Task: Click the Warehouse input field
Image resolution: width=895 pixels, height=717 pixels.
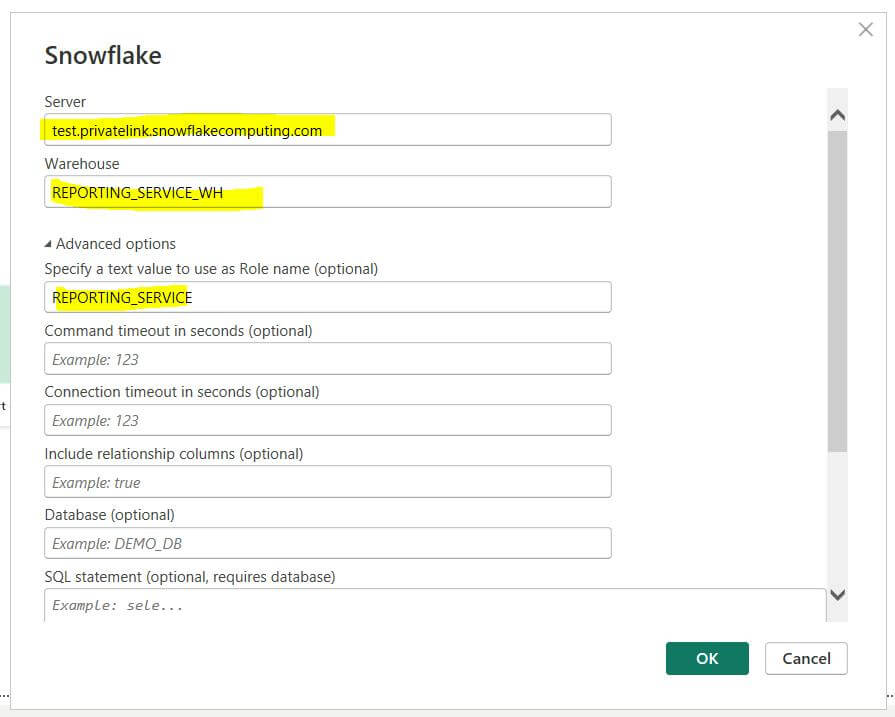Action: [x=328, y=192]
